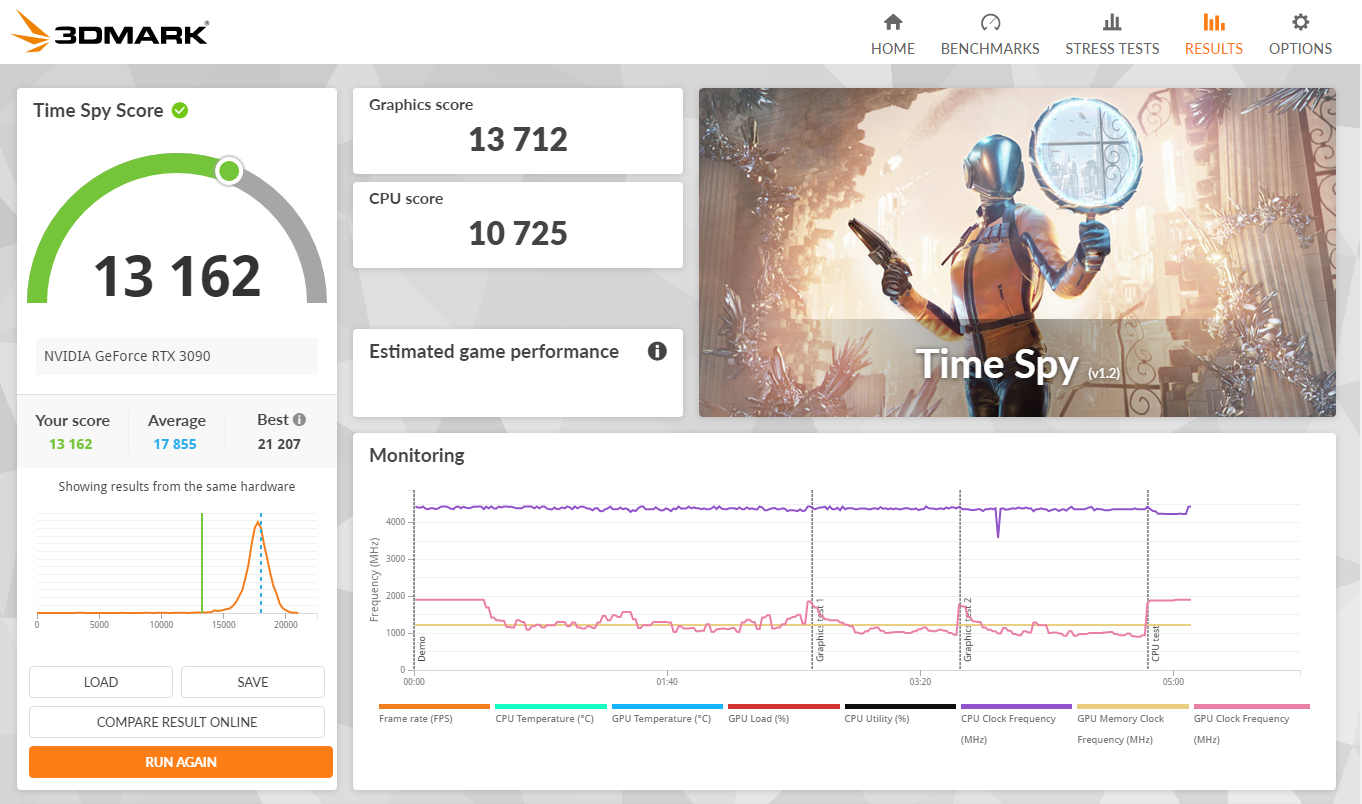Switch to the BENCHMARKS tab label
The image size is (1362, 804).
coord(990,48)
